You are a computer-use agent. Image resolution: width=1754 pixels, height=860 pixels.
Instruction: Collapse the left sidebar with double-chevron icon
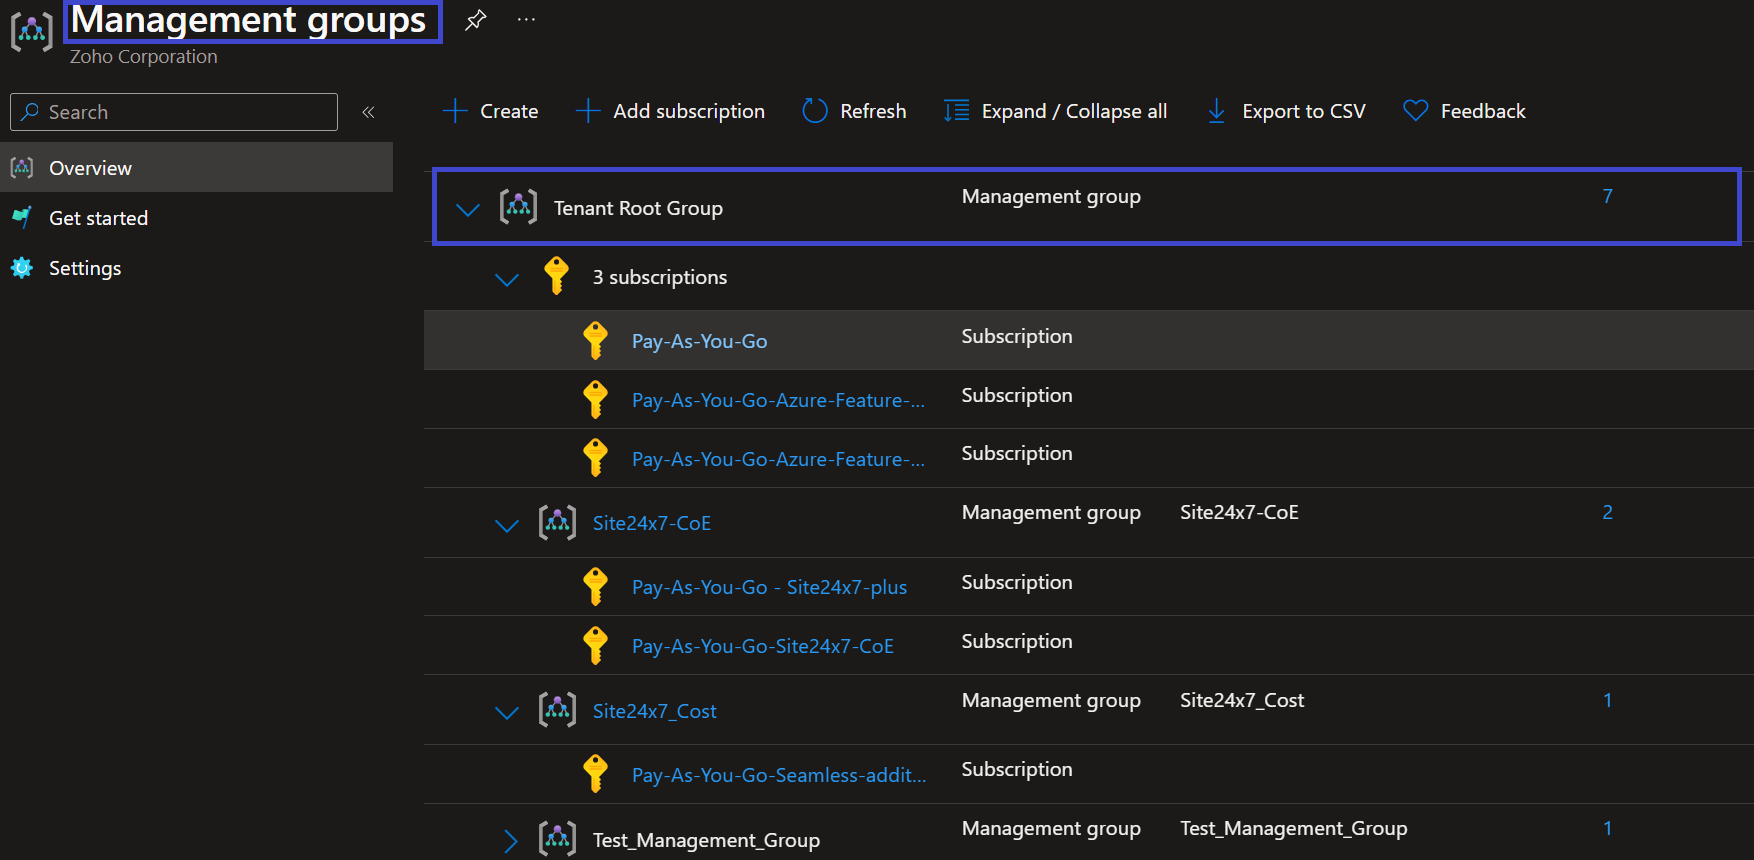pyautogui.click(x=368, y=112)
